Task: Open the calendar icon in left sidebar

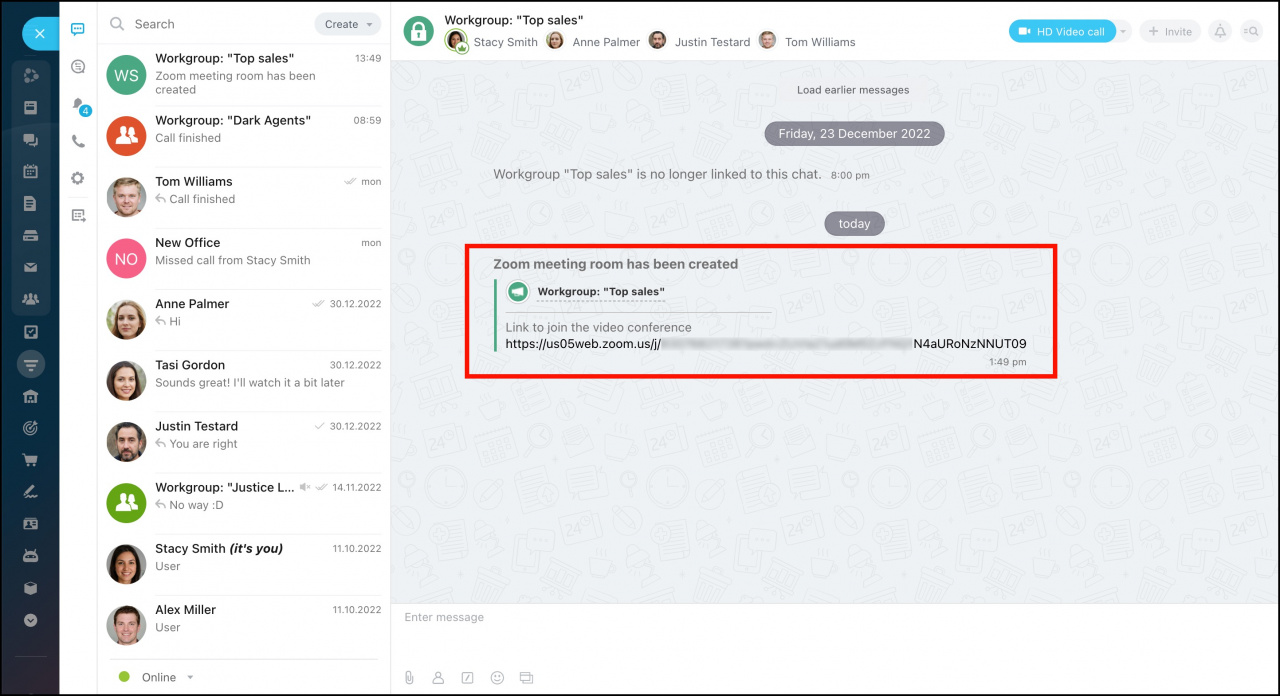Action: tap(31, 171)
